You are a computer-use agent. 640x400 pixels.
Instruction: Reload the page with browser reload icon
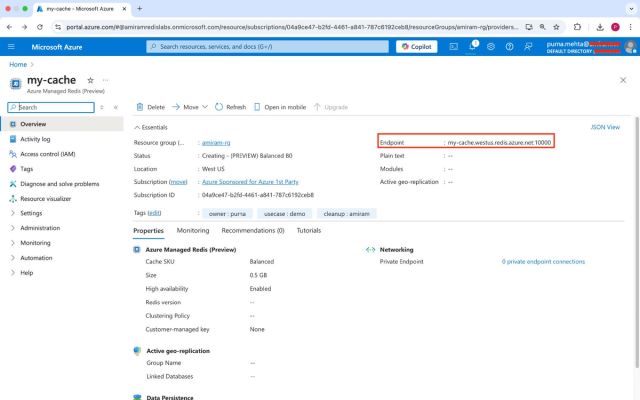pos(40,27)
